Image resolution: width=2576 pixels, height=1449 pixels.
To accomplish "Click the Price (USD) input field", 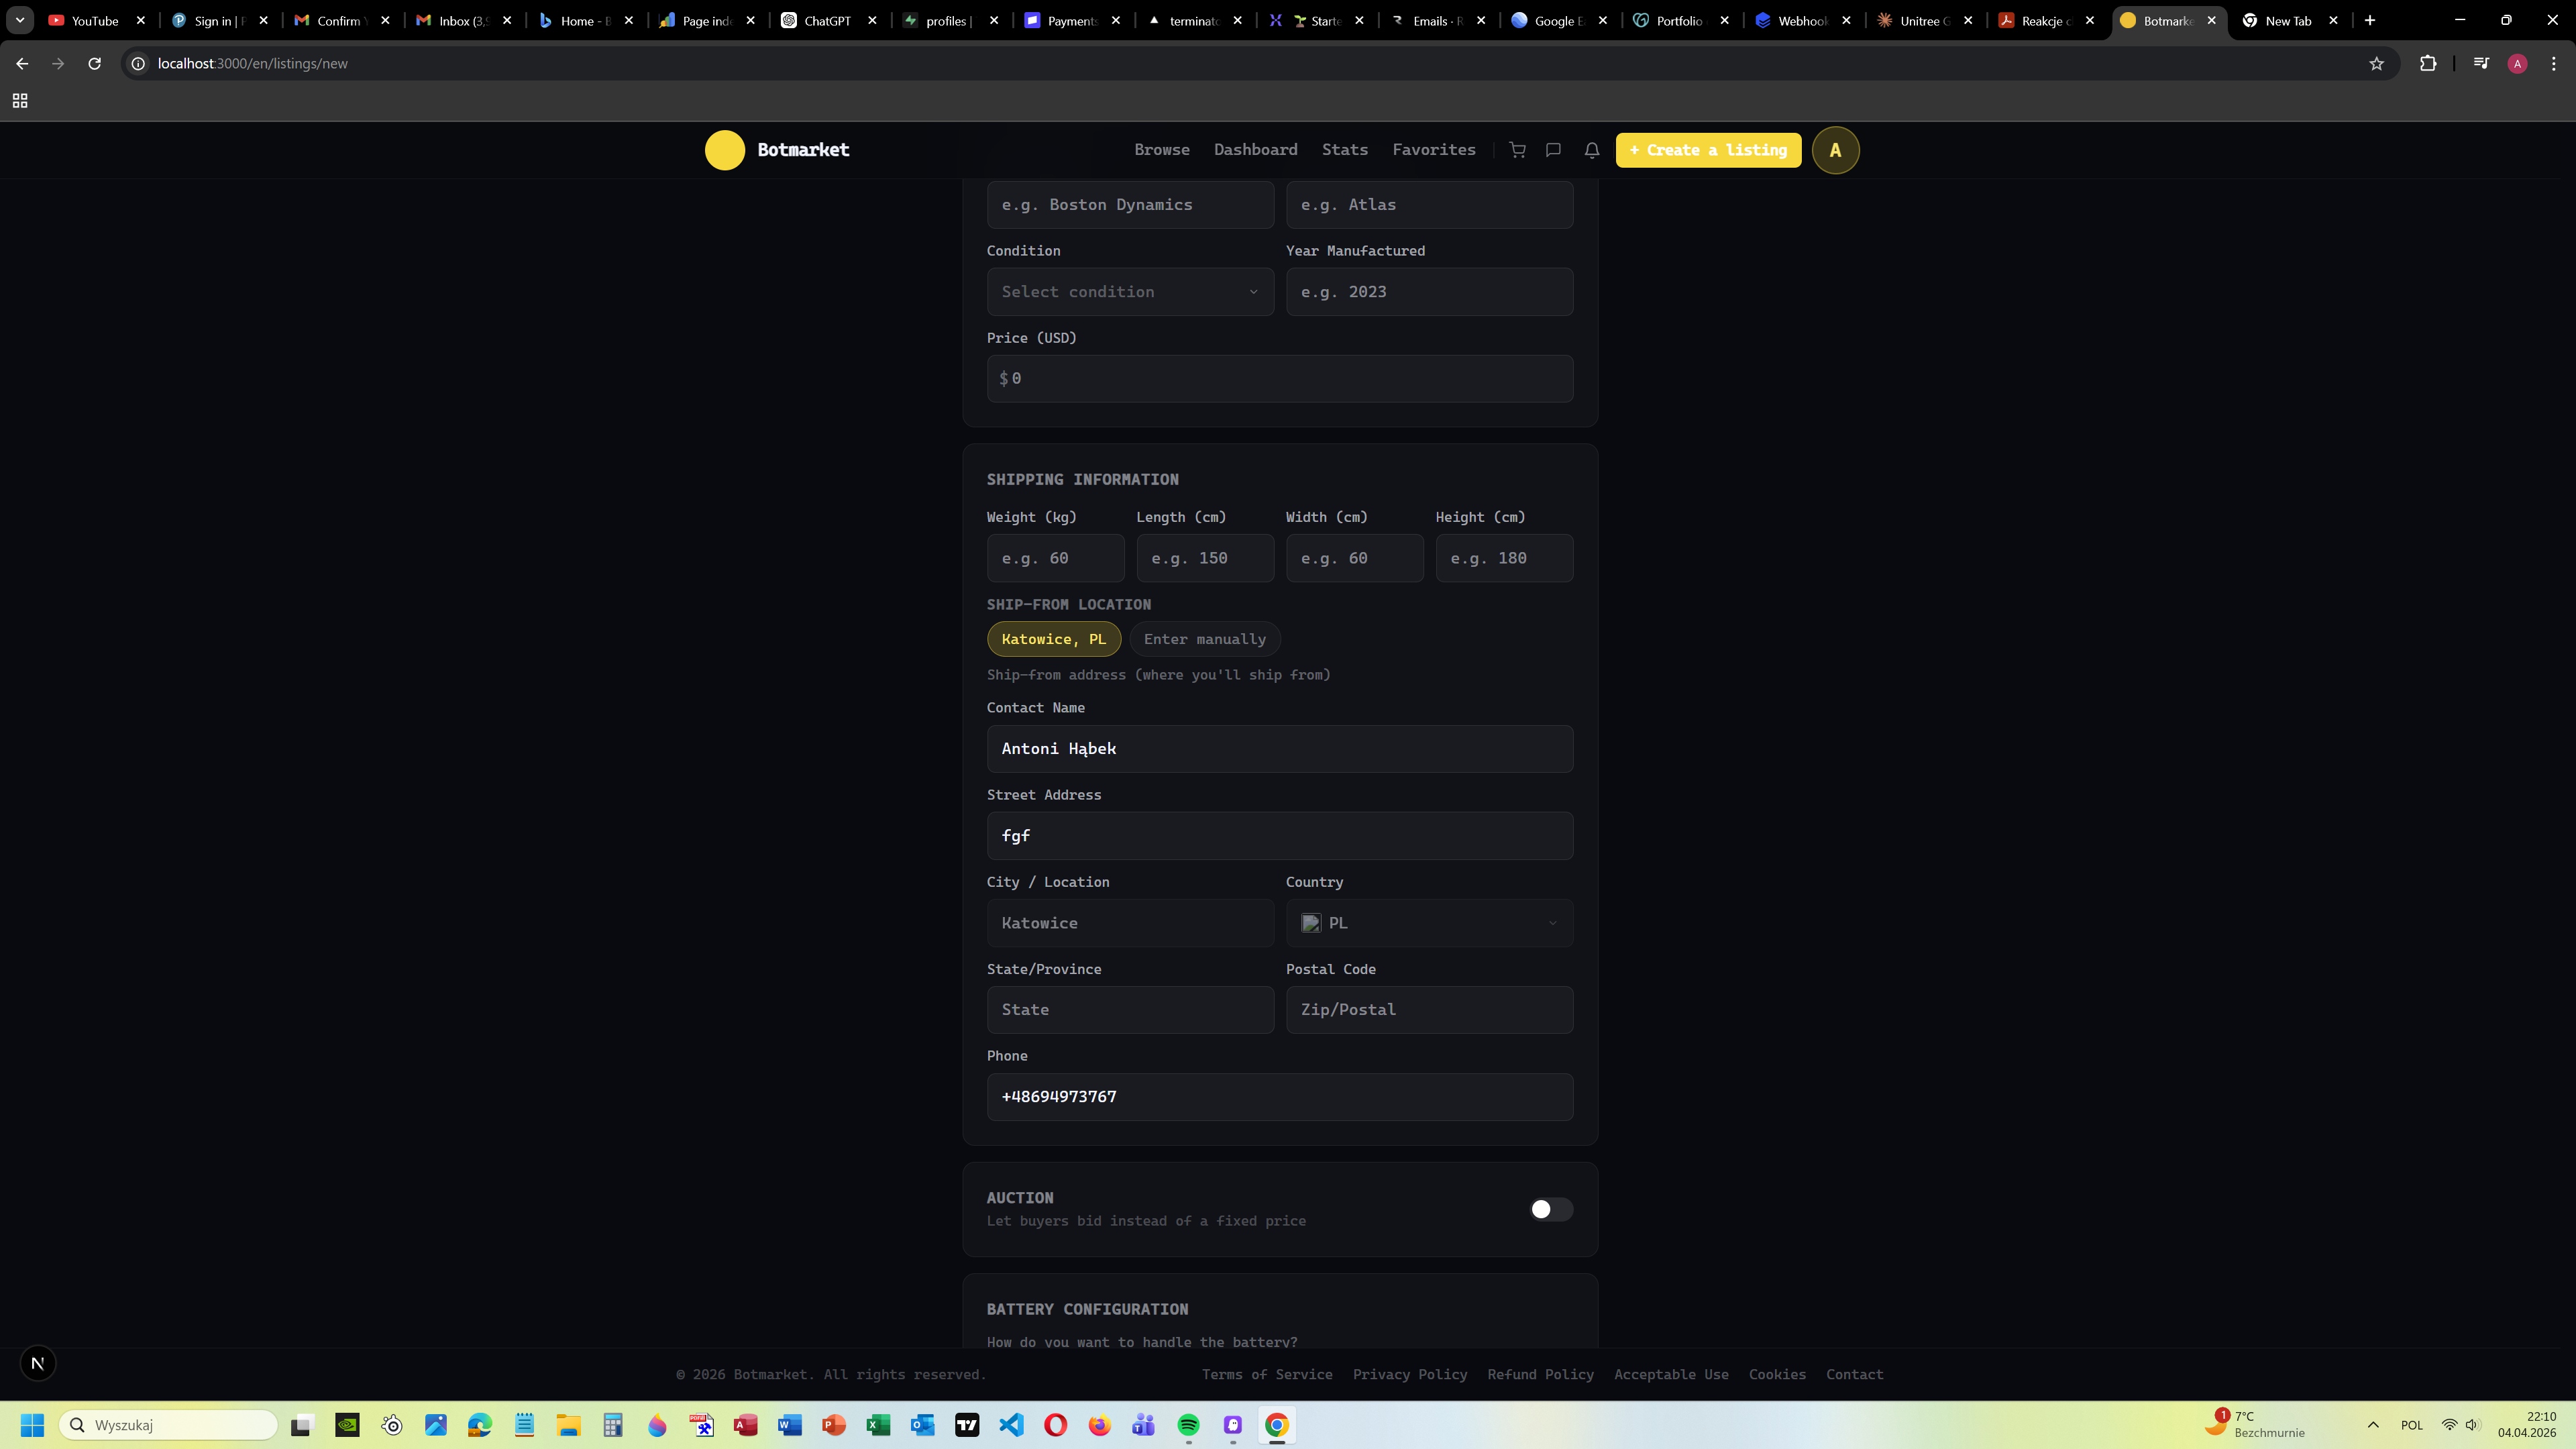I will point(1279,378).
